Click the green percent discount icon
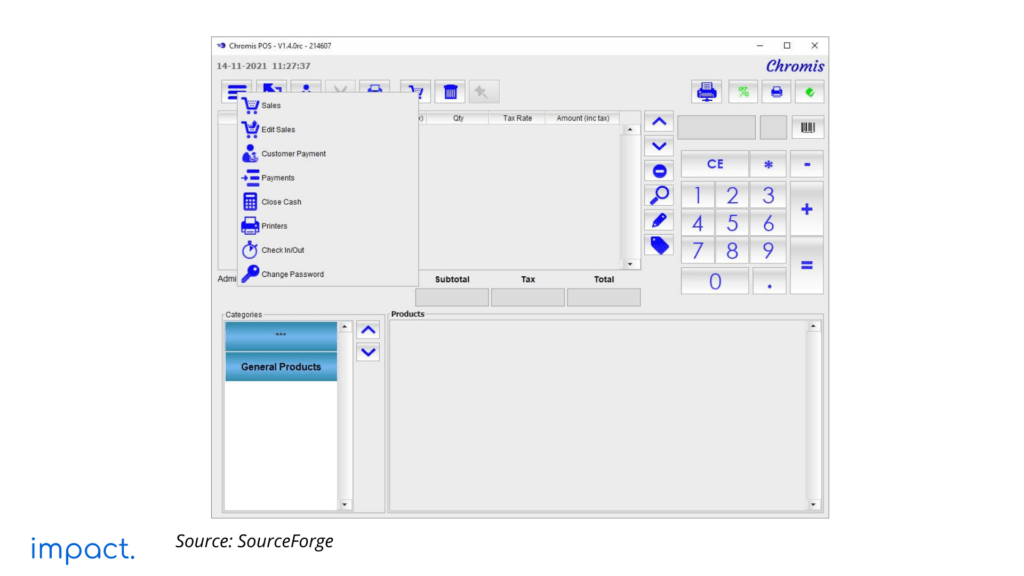Viewport: 1024px width, 576px height. pyautogui.click(x=743, y=92)
